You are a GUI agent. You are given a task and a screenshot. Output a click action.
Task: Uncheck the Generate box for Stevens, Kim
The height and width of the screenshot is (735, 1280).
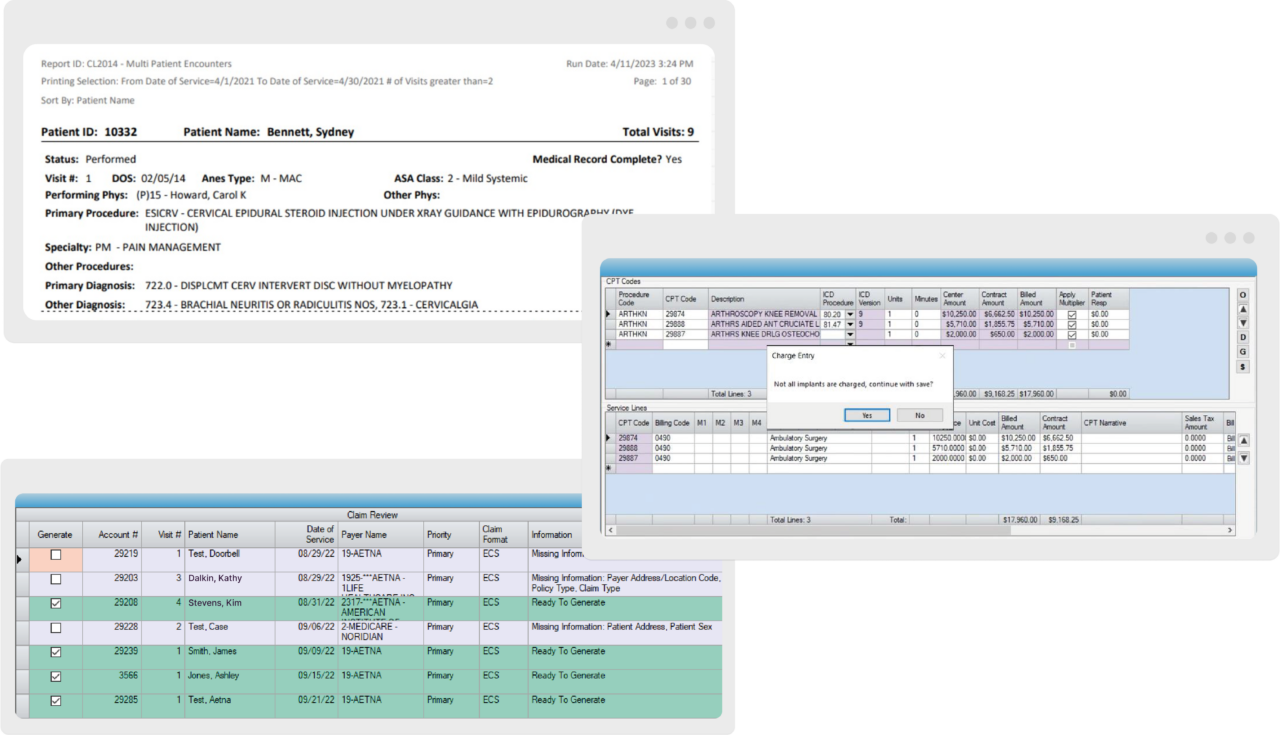[55, 603]
